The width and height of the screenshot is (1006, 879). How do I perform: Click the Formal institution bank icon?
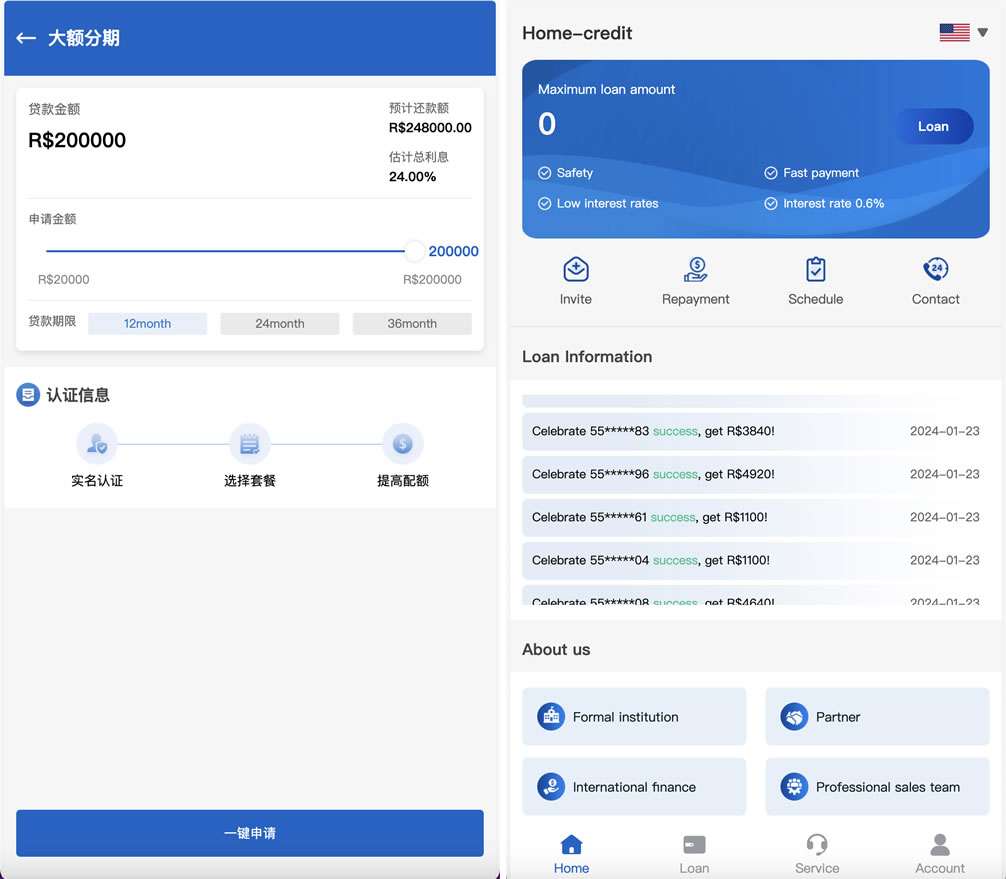pos(550,716)
